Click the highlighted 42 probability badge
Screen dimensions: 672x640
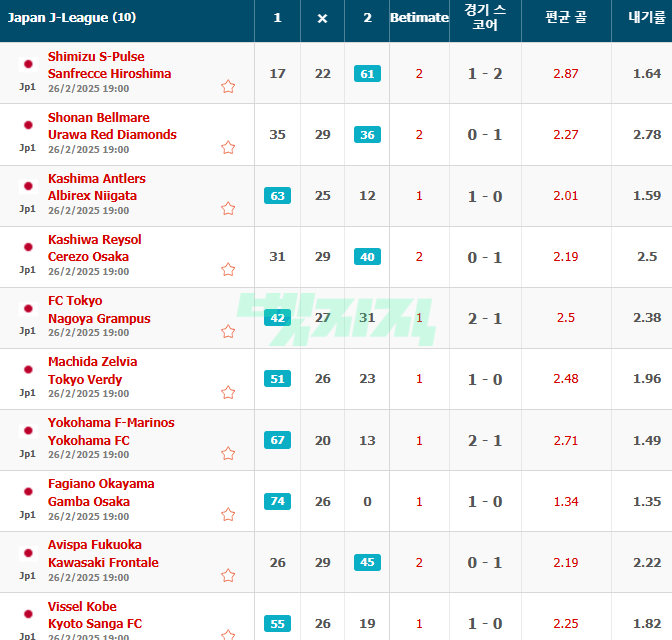point(277,318)
